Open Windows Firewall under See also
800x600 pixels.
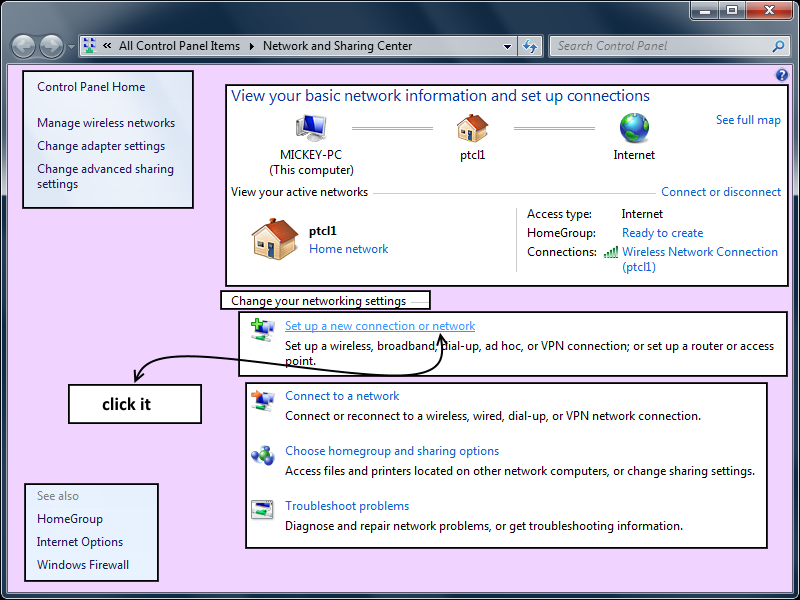point(83,565)
